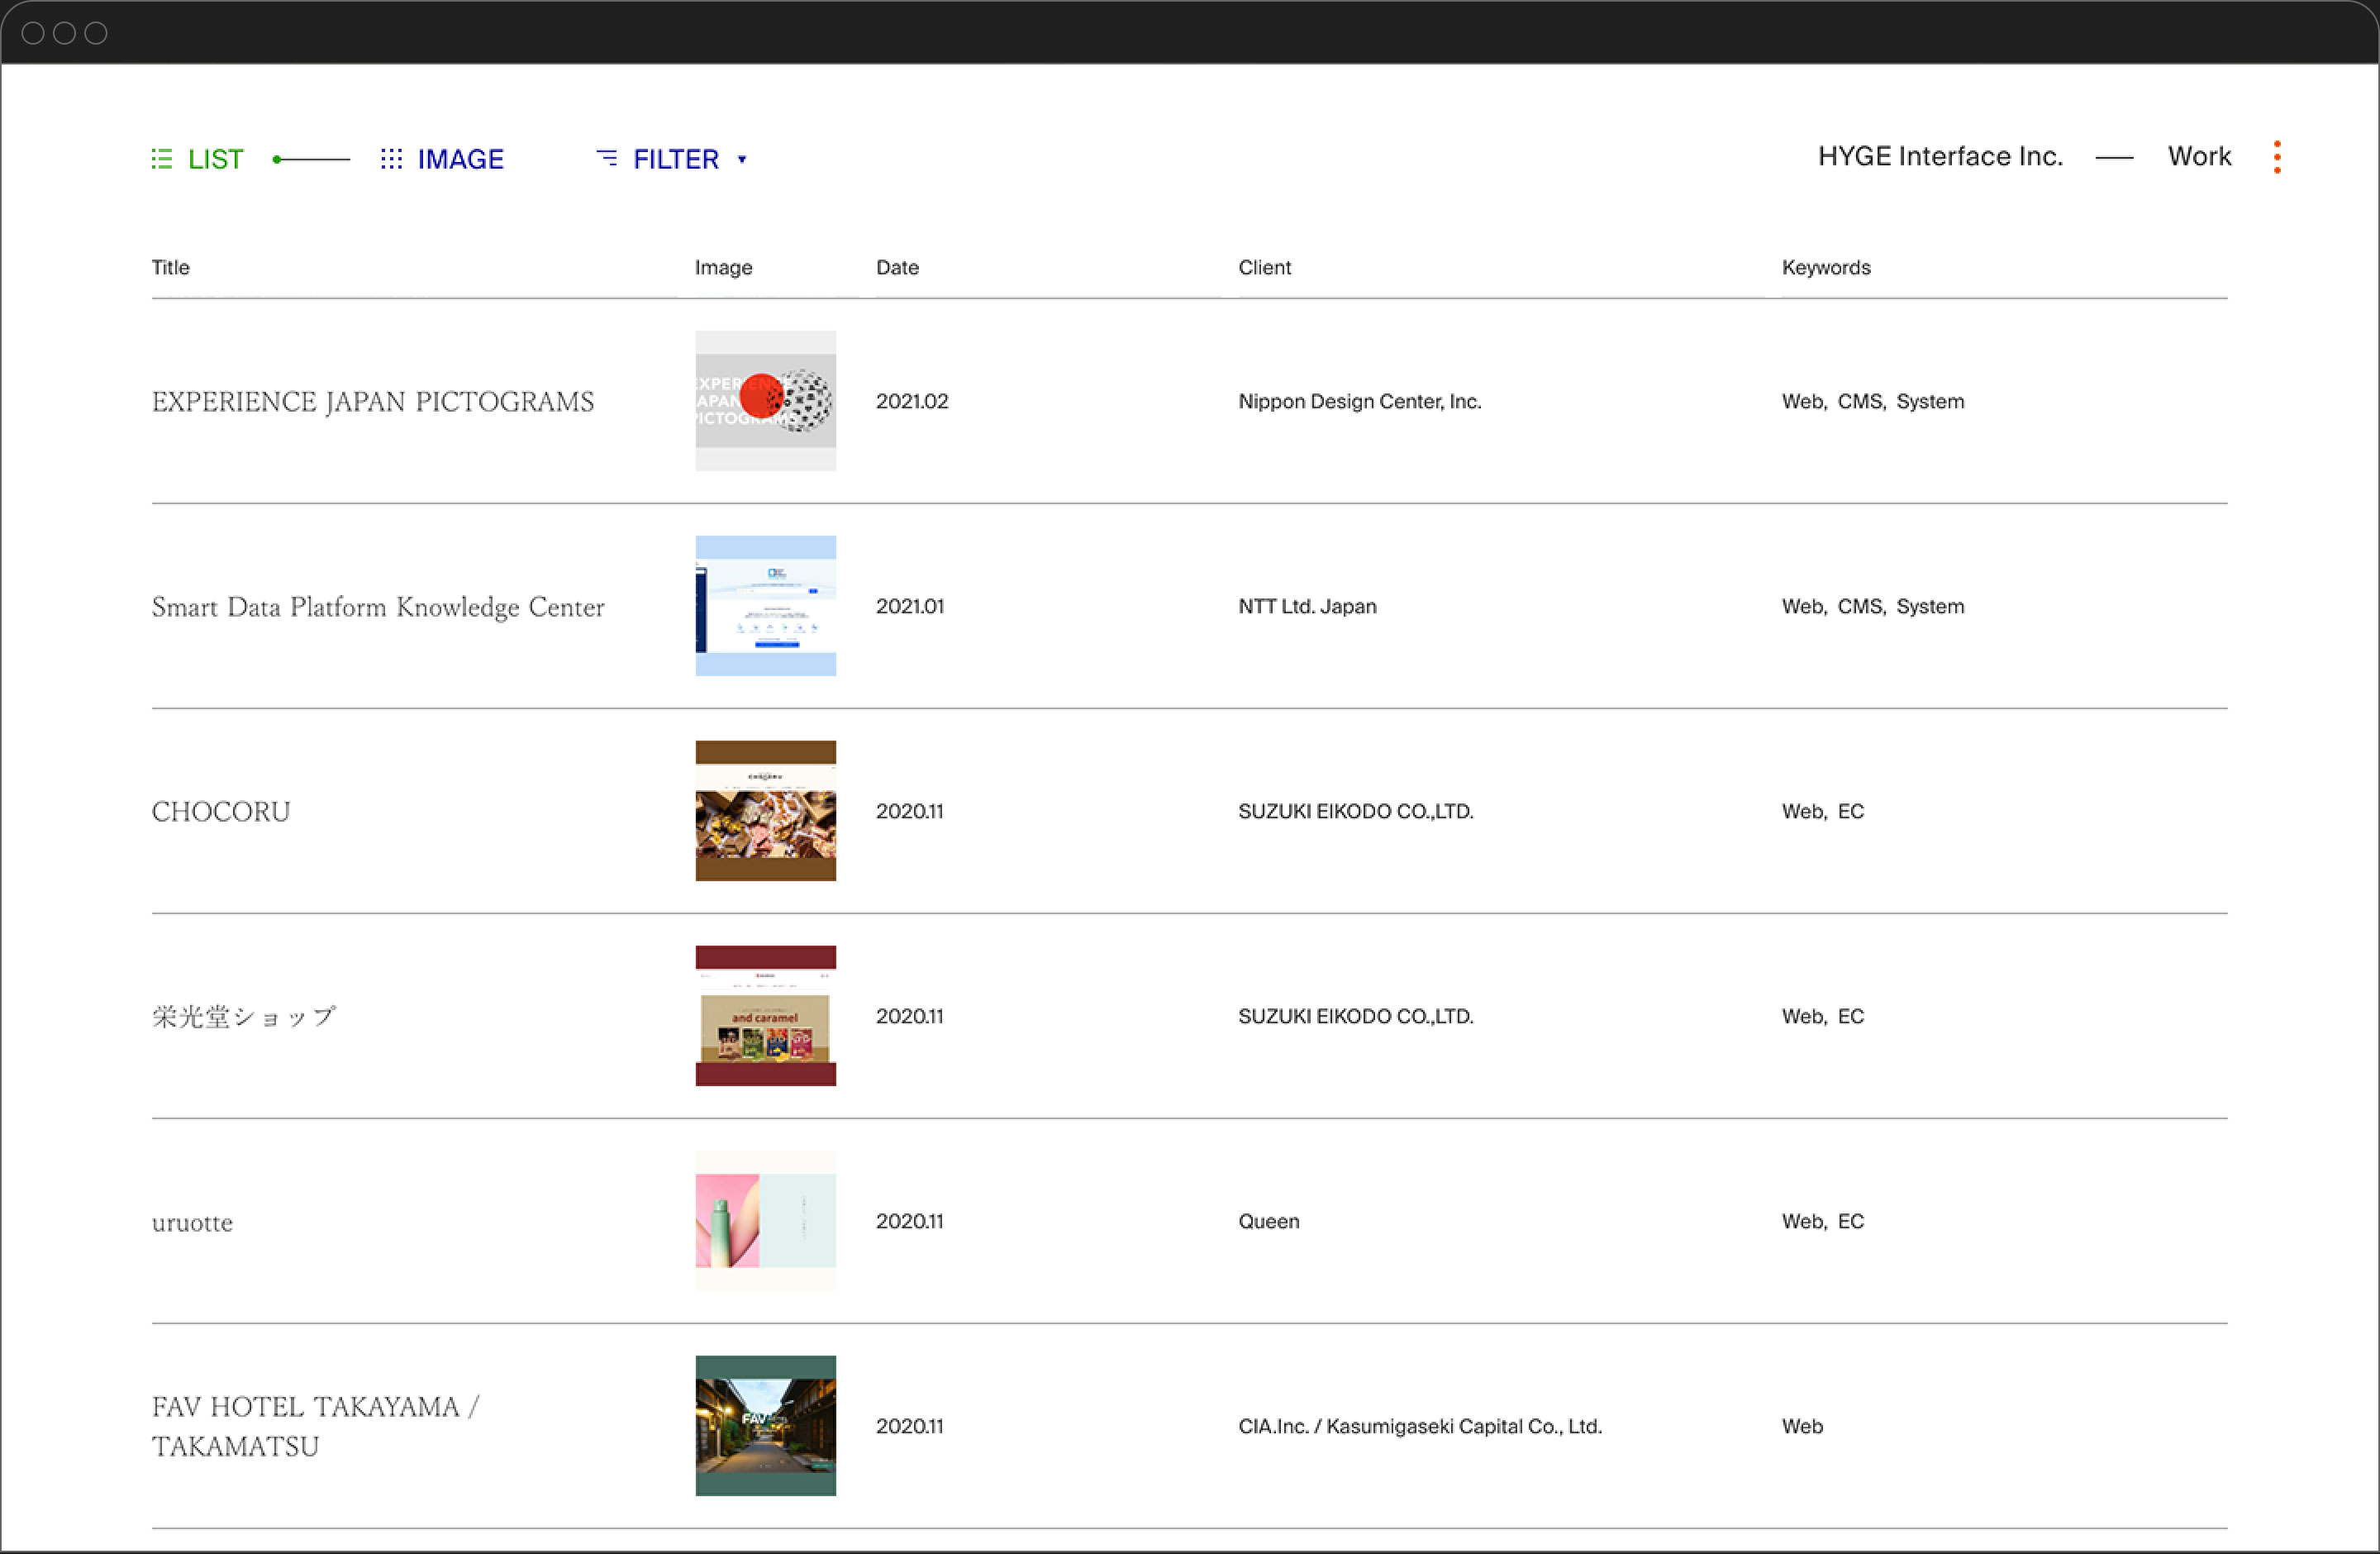Expand the FILTER dropdown arrow
2380x1554 pixels.
tap(742, 159)
